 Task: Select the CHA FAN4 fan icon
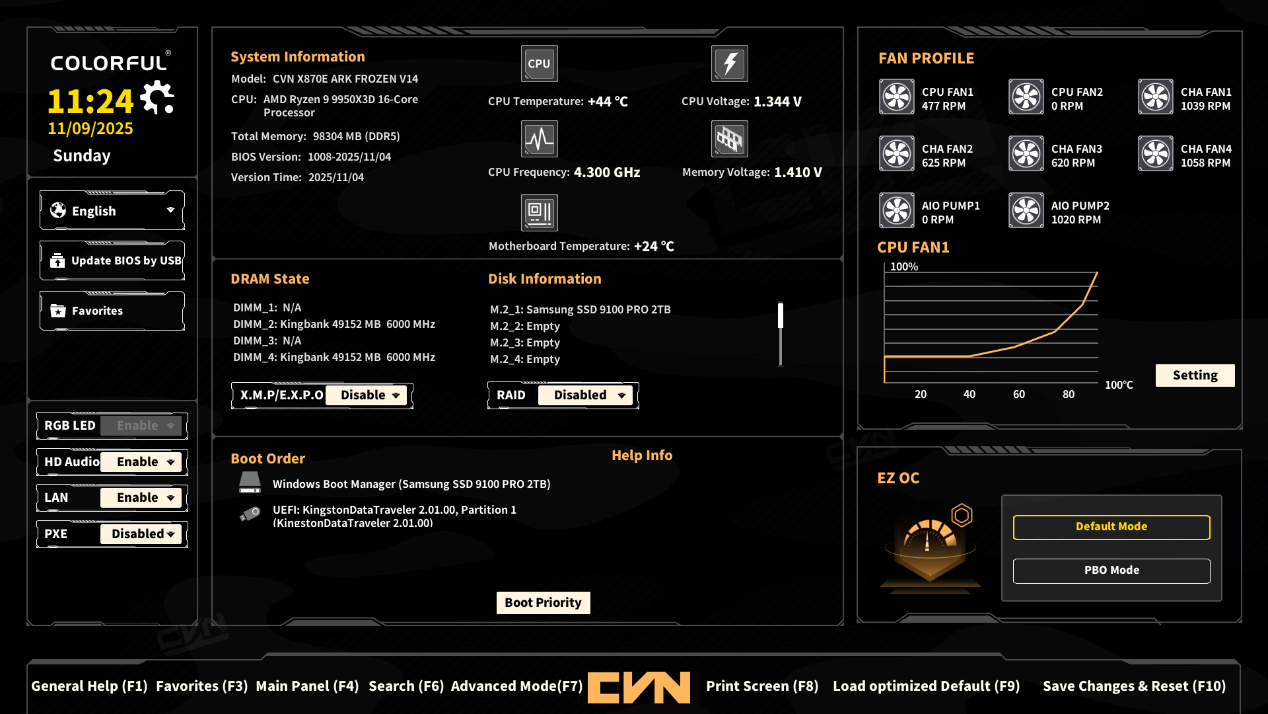coord(1156,154)
